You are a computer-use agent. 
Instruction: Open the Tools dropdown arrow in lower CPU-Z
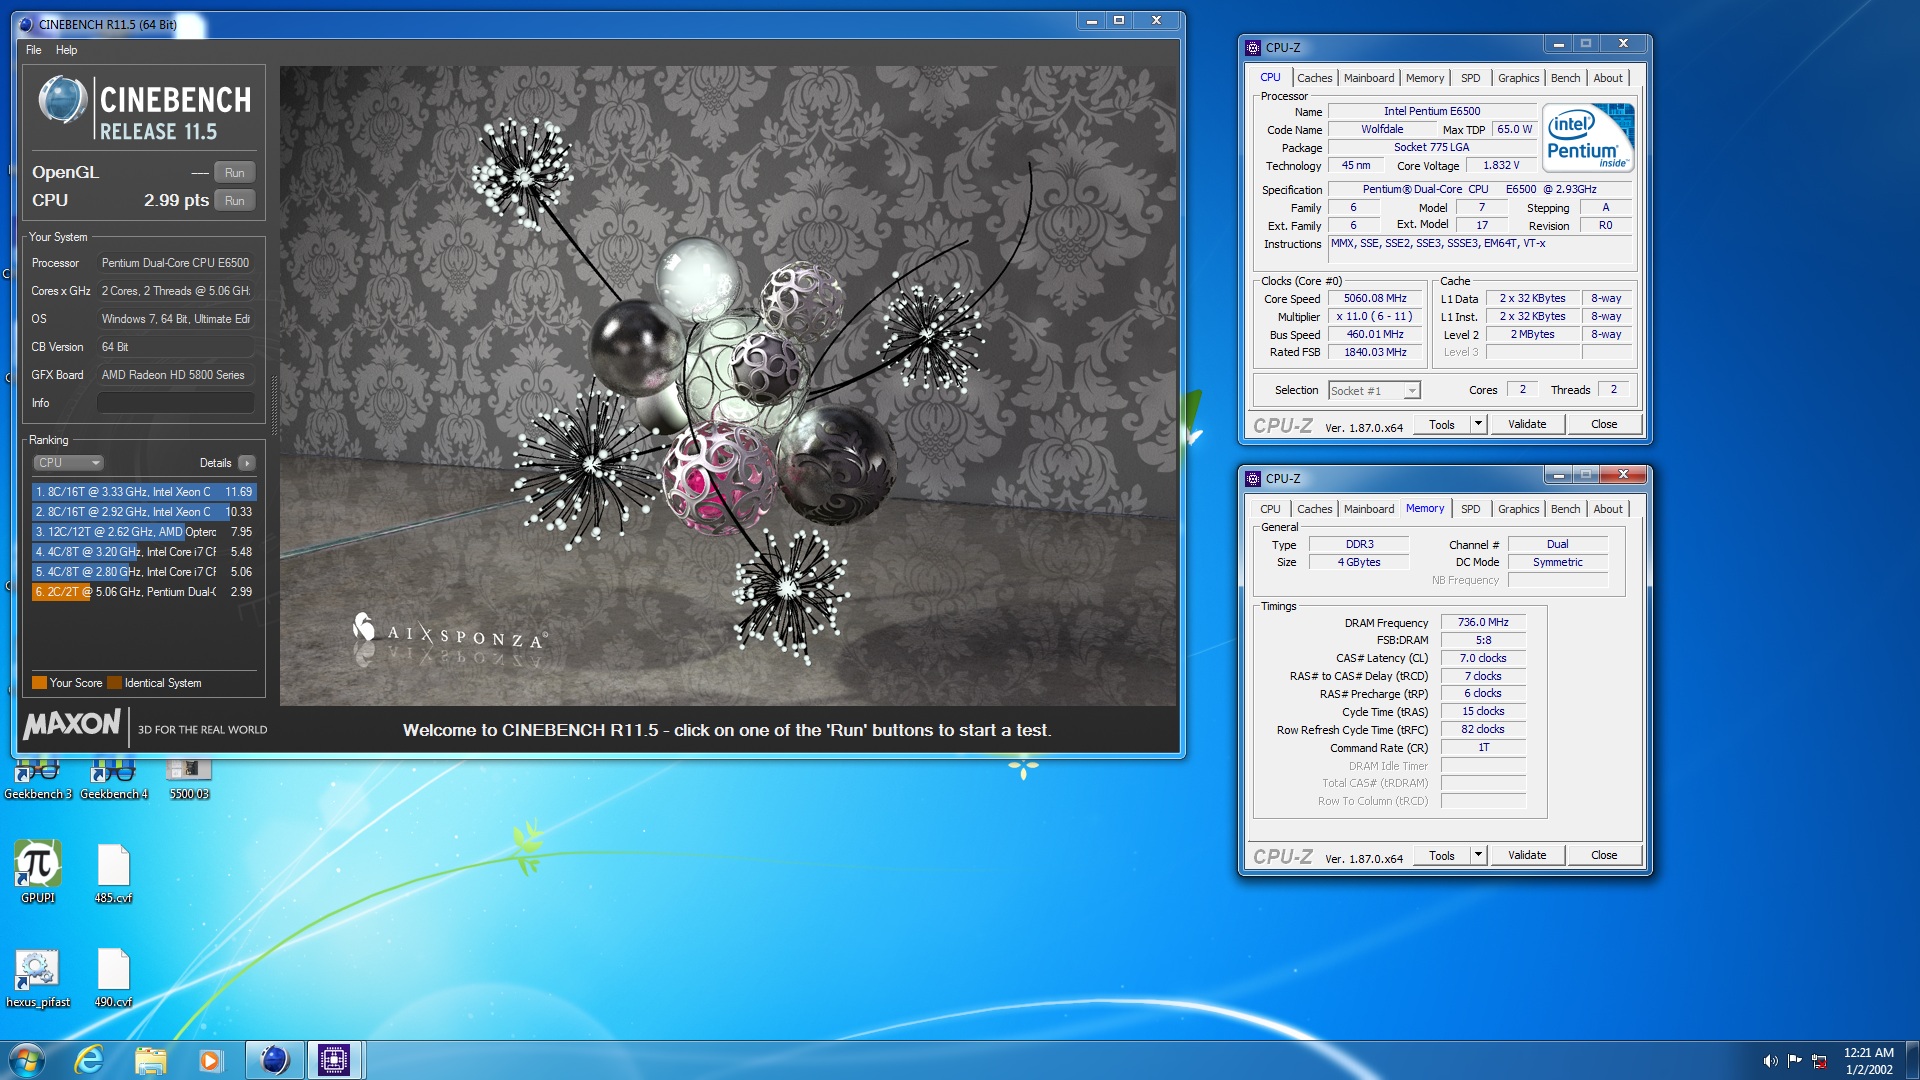(1478, 855)
